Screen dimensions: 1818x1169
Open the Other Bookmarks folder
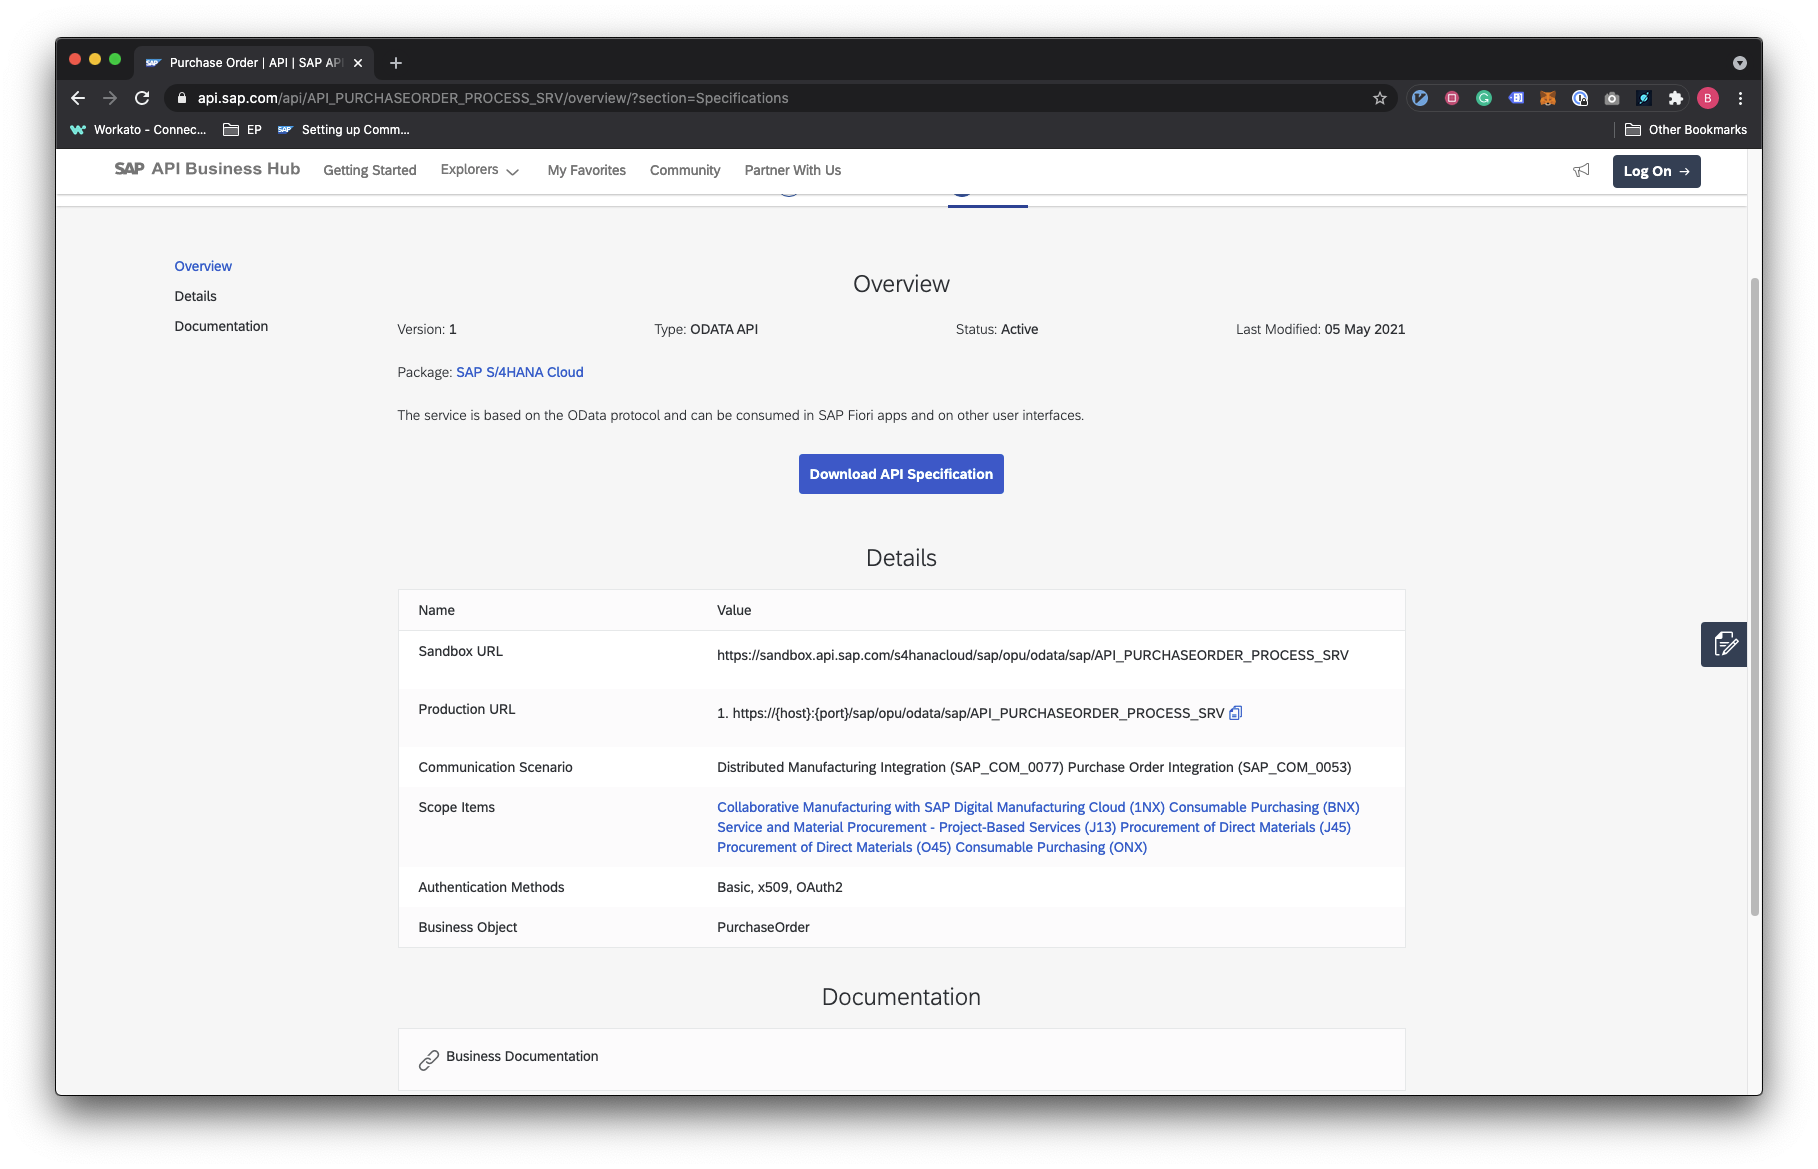point(1686,130)
